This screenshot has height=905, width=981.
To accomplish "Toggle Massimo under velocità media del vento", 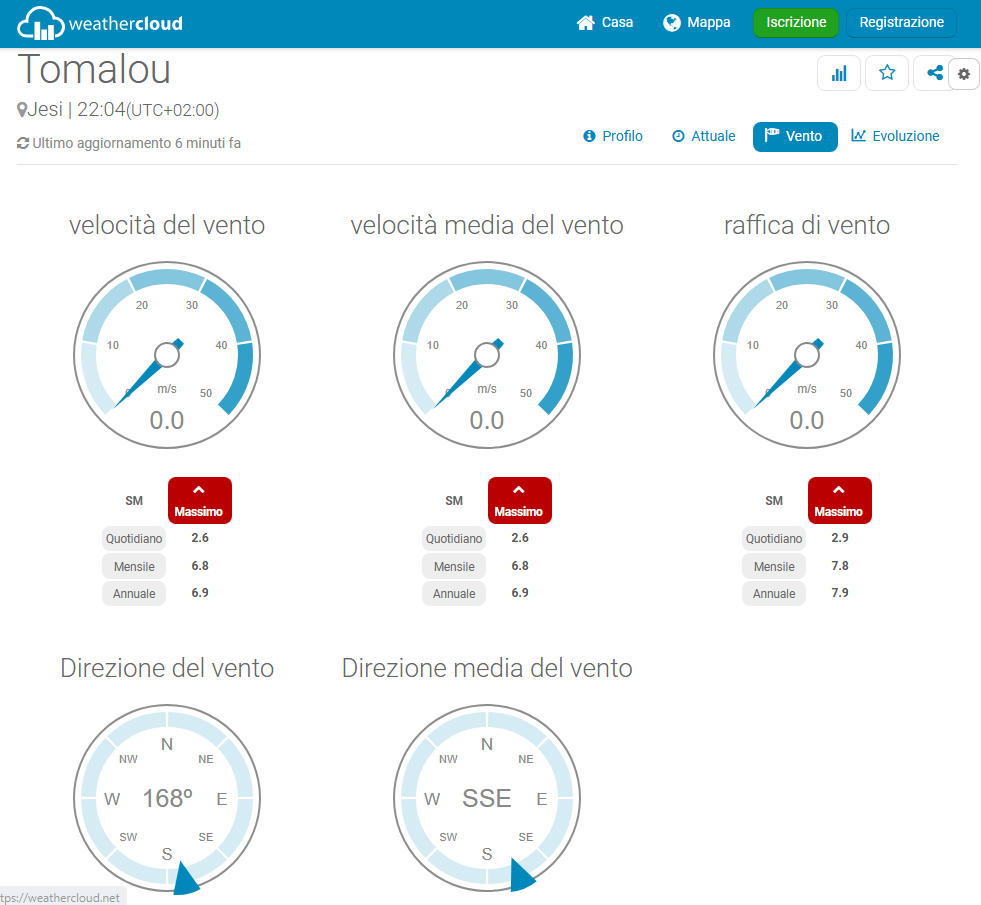I will click(x=519, y=500).
